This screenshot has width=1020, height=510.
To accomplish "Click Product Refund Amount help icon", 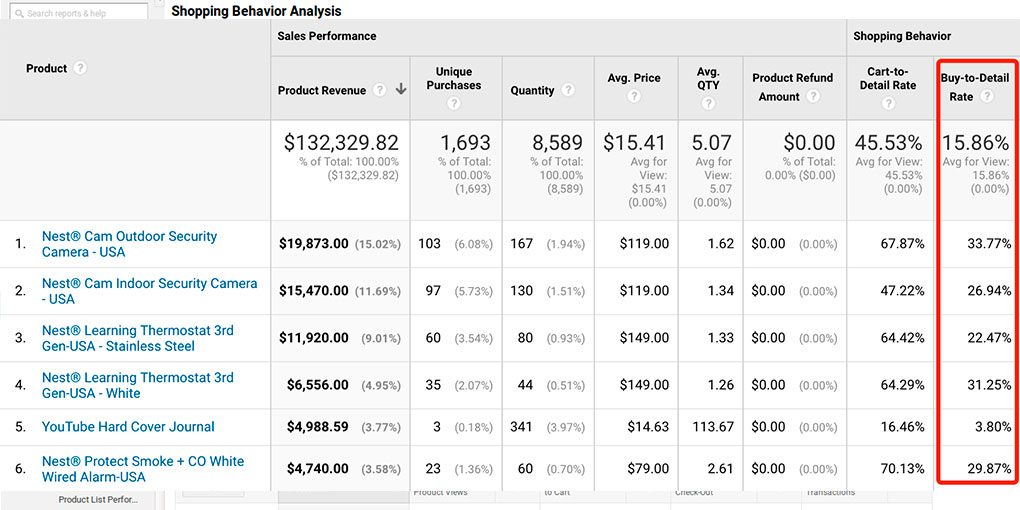I will click(x=813, y=97).
